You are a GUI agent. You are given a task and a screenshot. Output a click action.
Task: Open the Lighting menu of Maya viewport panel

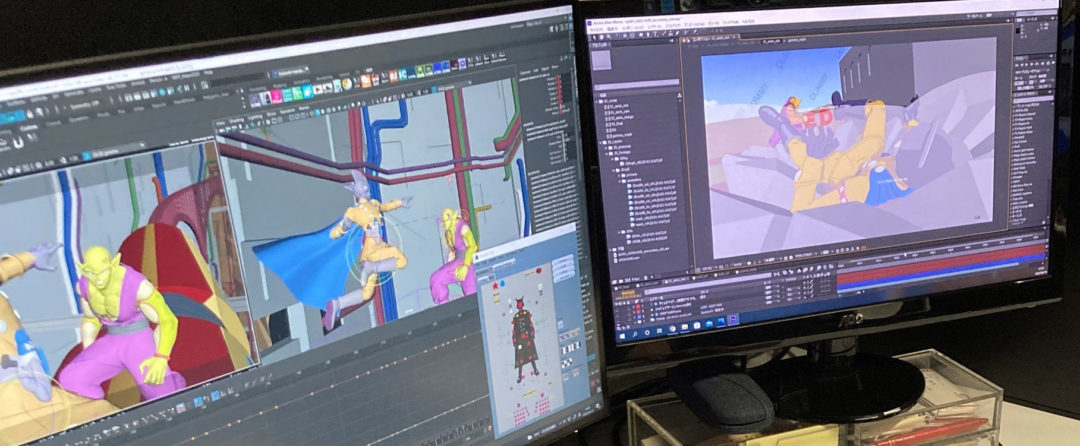point(255,116)
